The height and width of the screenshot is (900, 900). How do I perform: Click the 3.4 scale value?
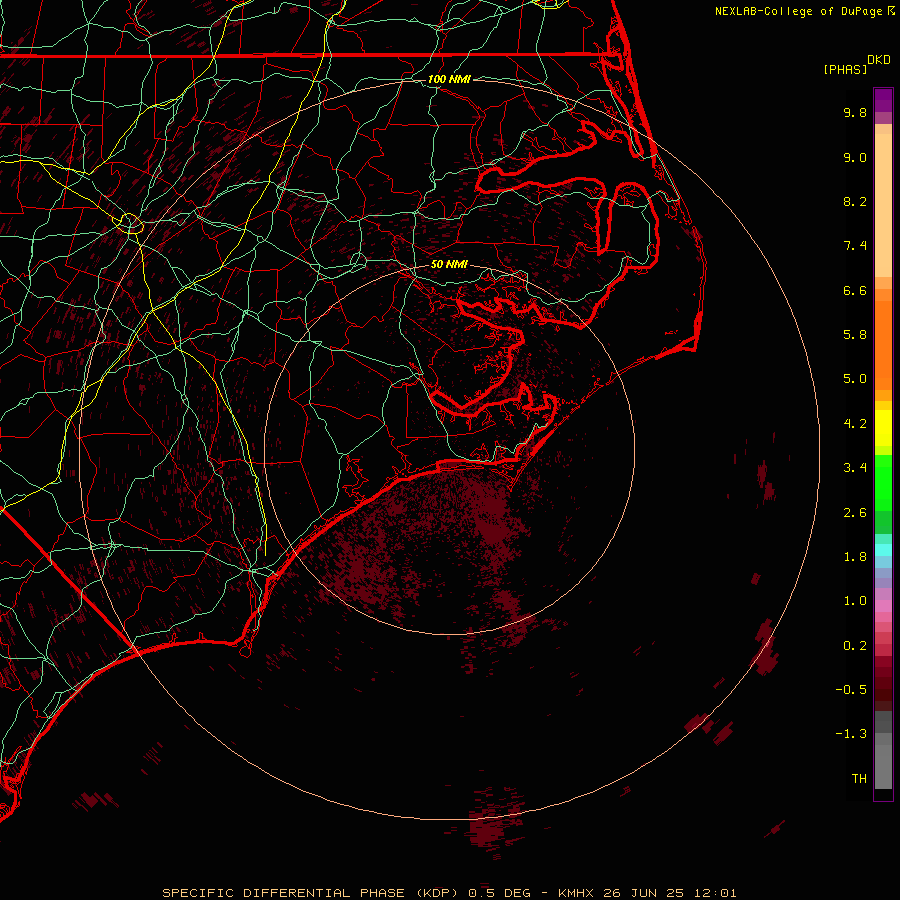(x=855, y=468)
